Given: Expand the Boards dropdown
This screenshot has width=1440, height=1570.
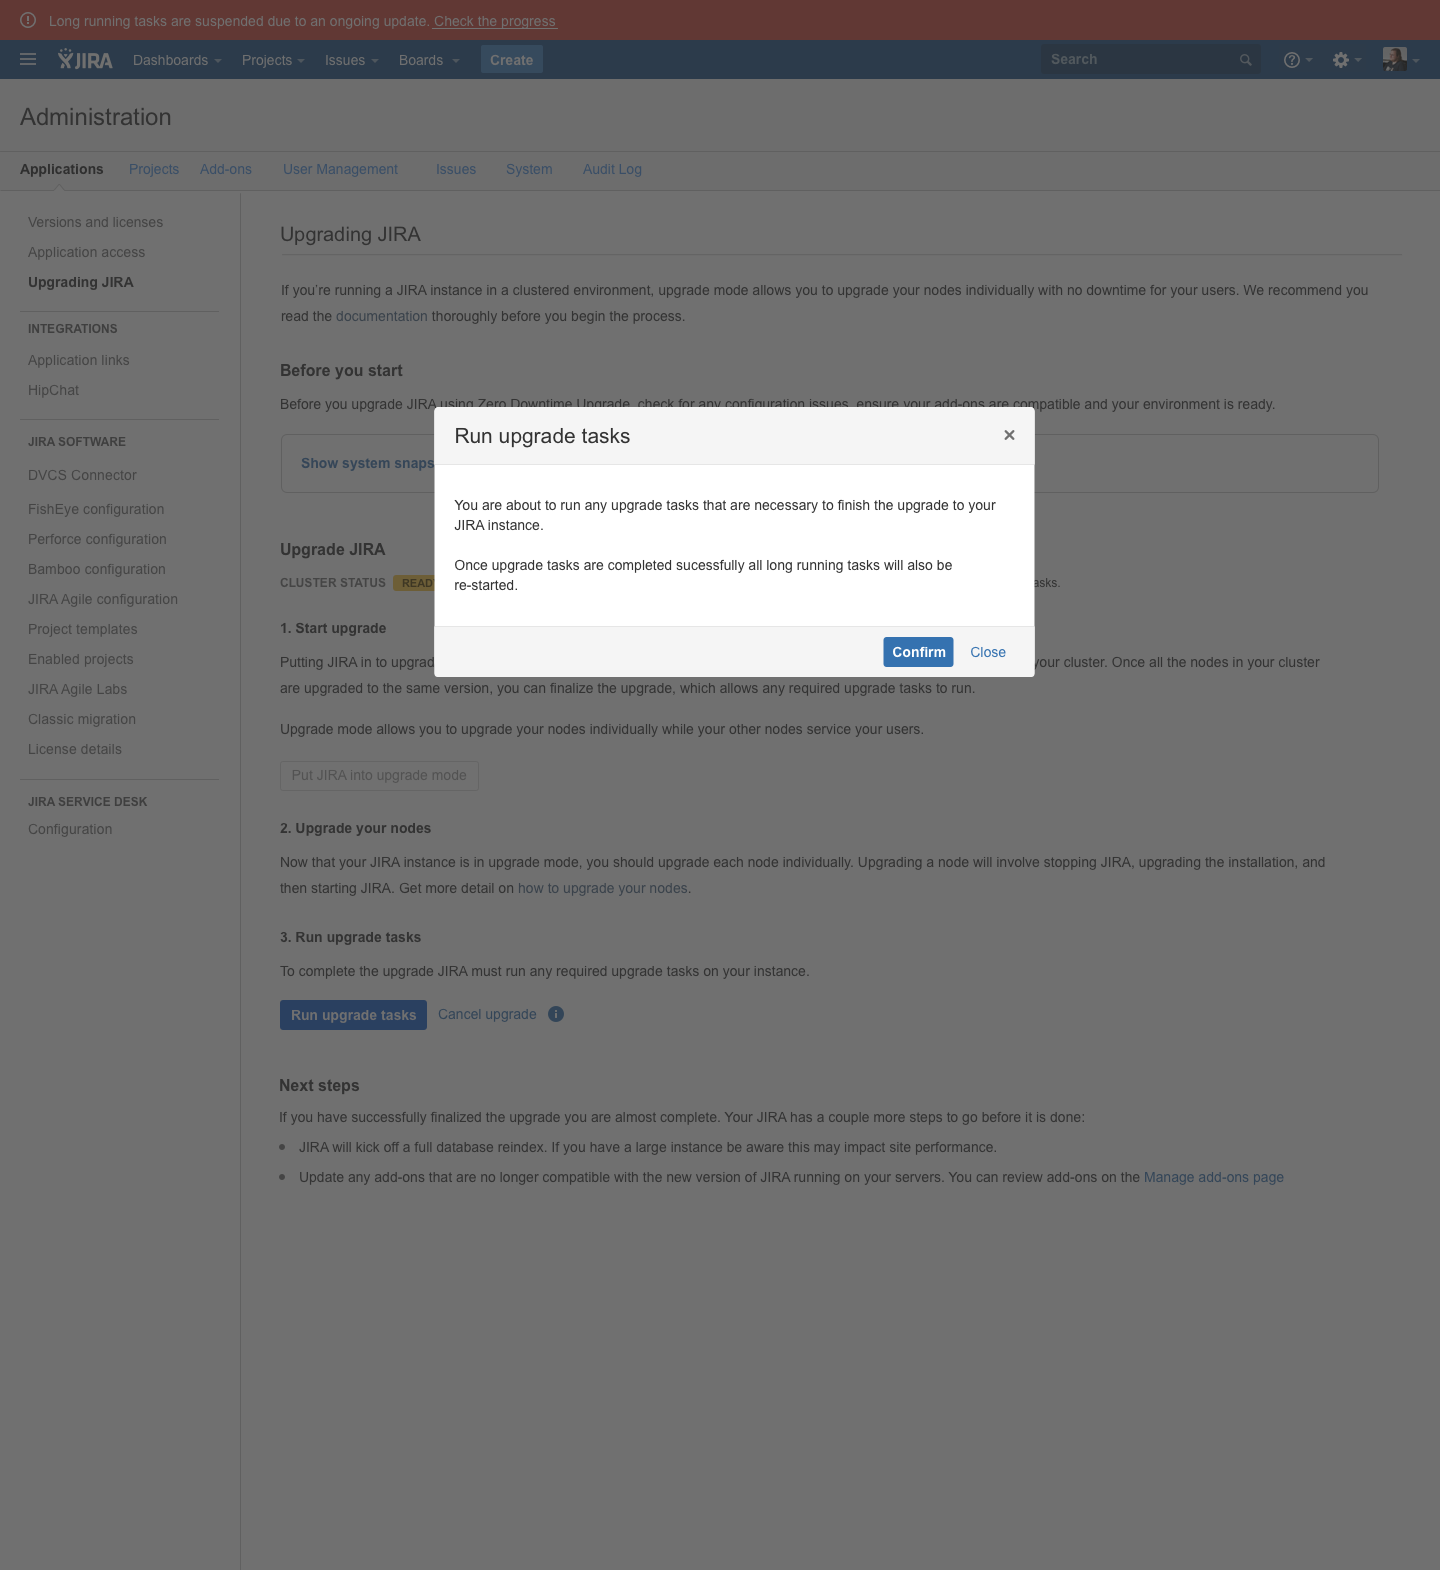Looking at the screenshot, I should coord(429,60).
